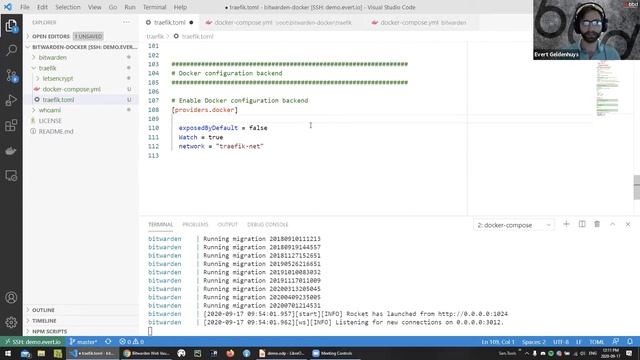
Task: Open the Source Control view
Action: [11, 76]
